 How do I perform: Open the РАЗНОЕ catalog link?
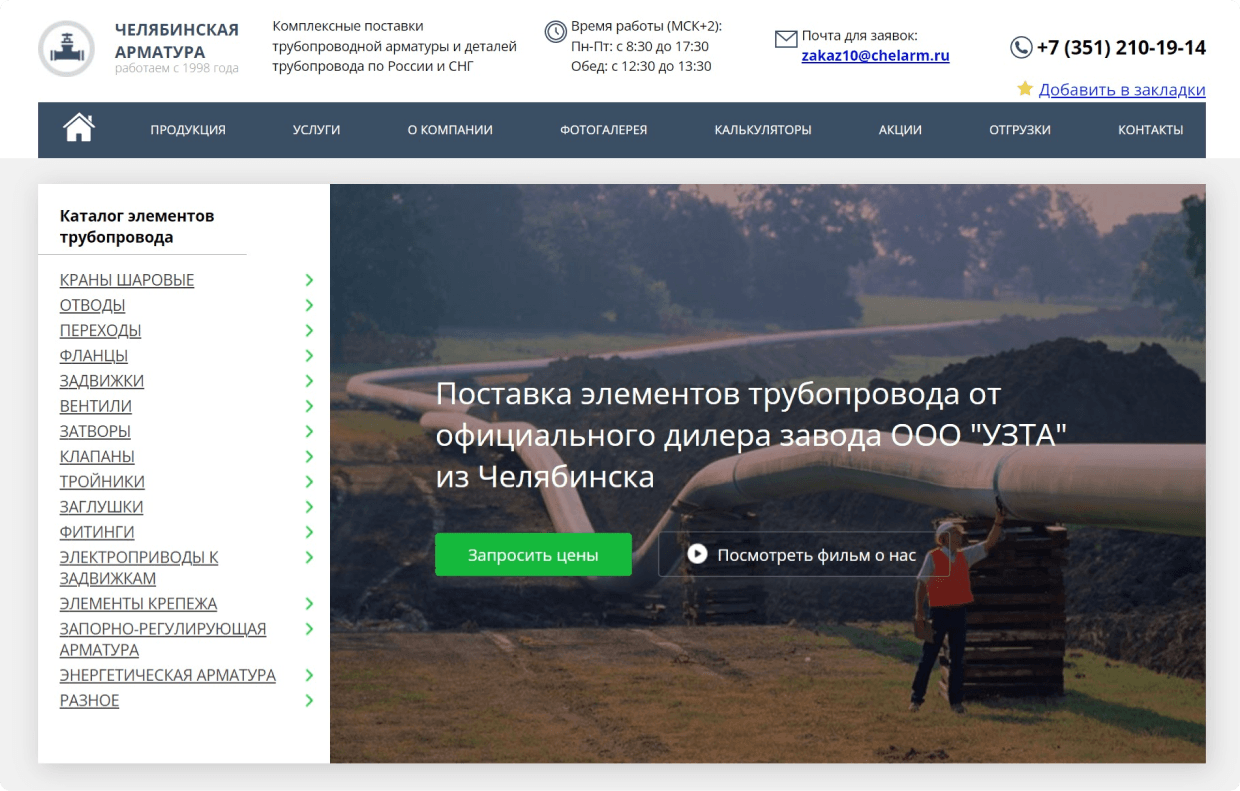click(90, 701)
